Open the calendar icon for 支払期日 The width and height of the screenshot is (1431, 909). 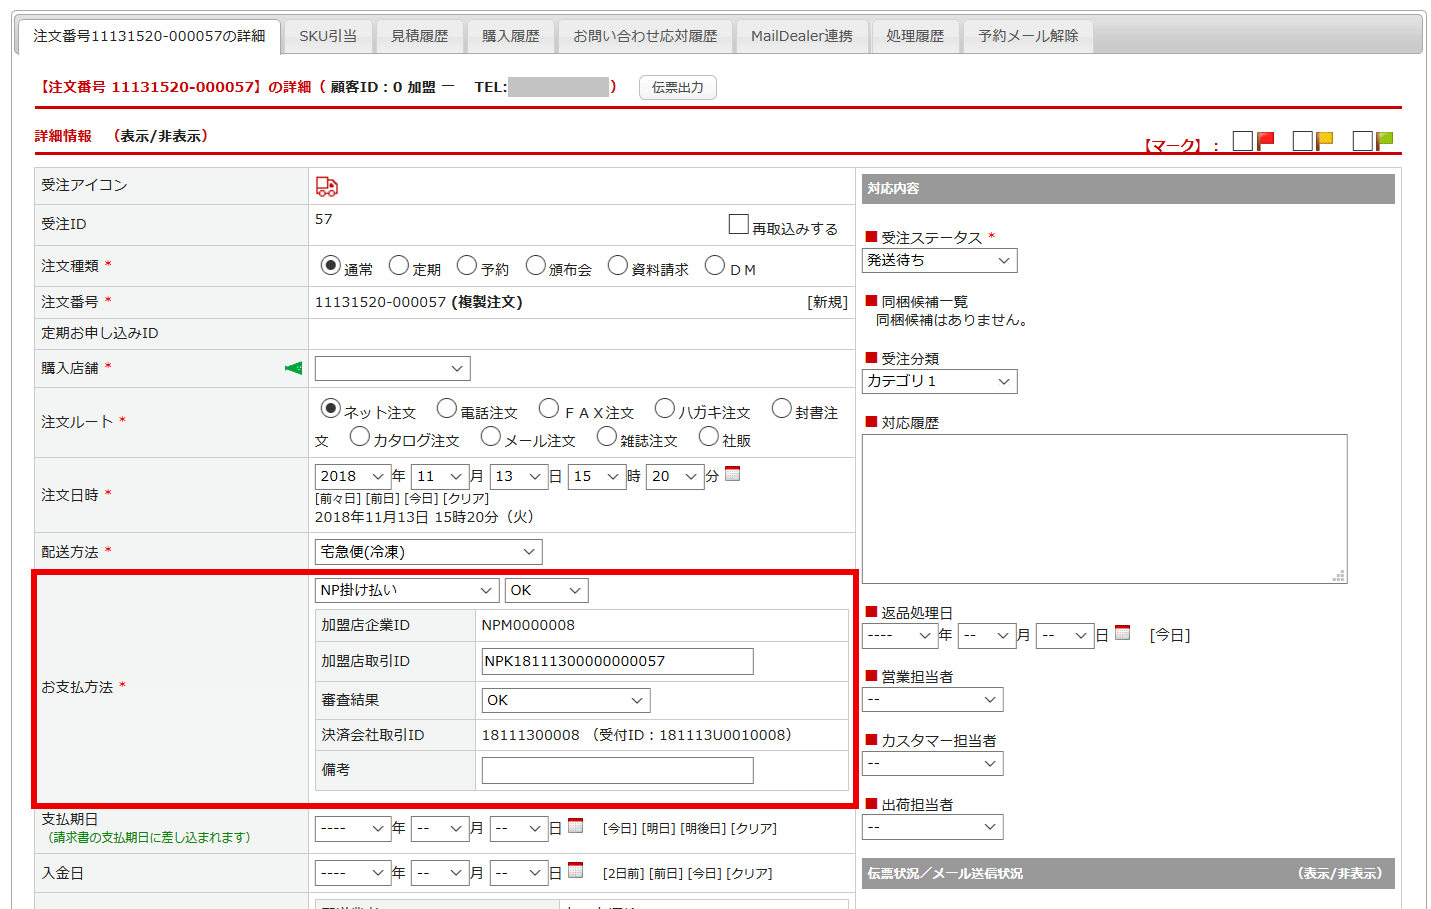click(576, 826)
